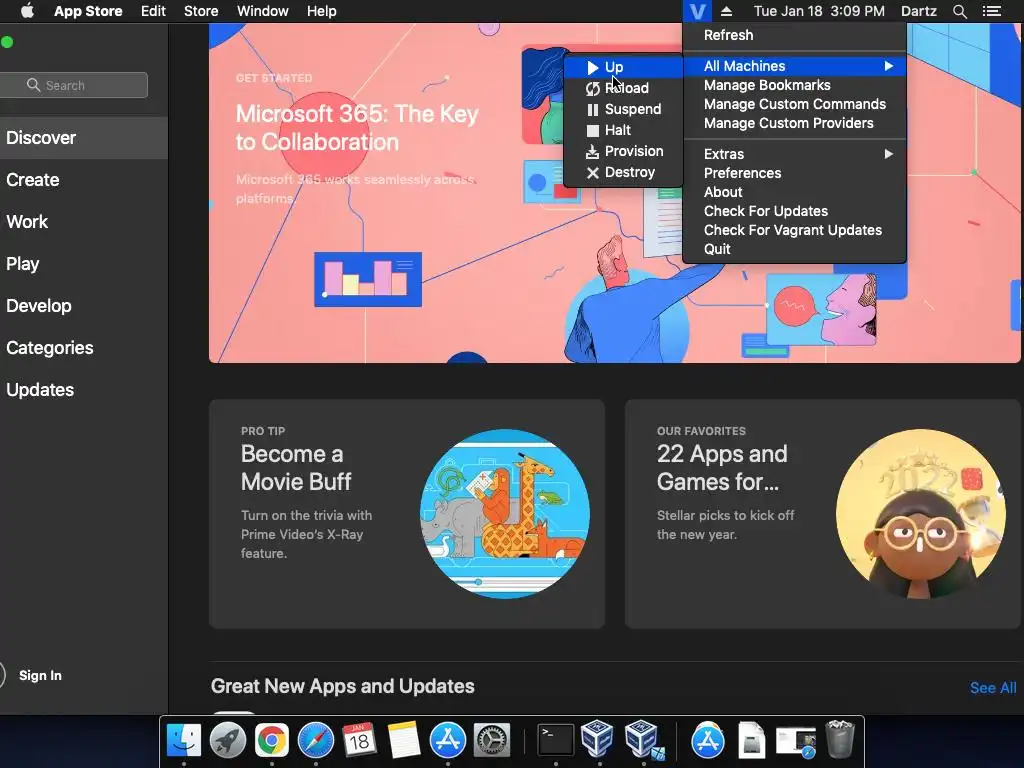1024x768 pixels.
Task: Click the Vagrant Manager menu bar icon
Action: pos(697,11)
